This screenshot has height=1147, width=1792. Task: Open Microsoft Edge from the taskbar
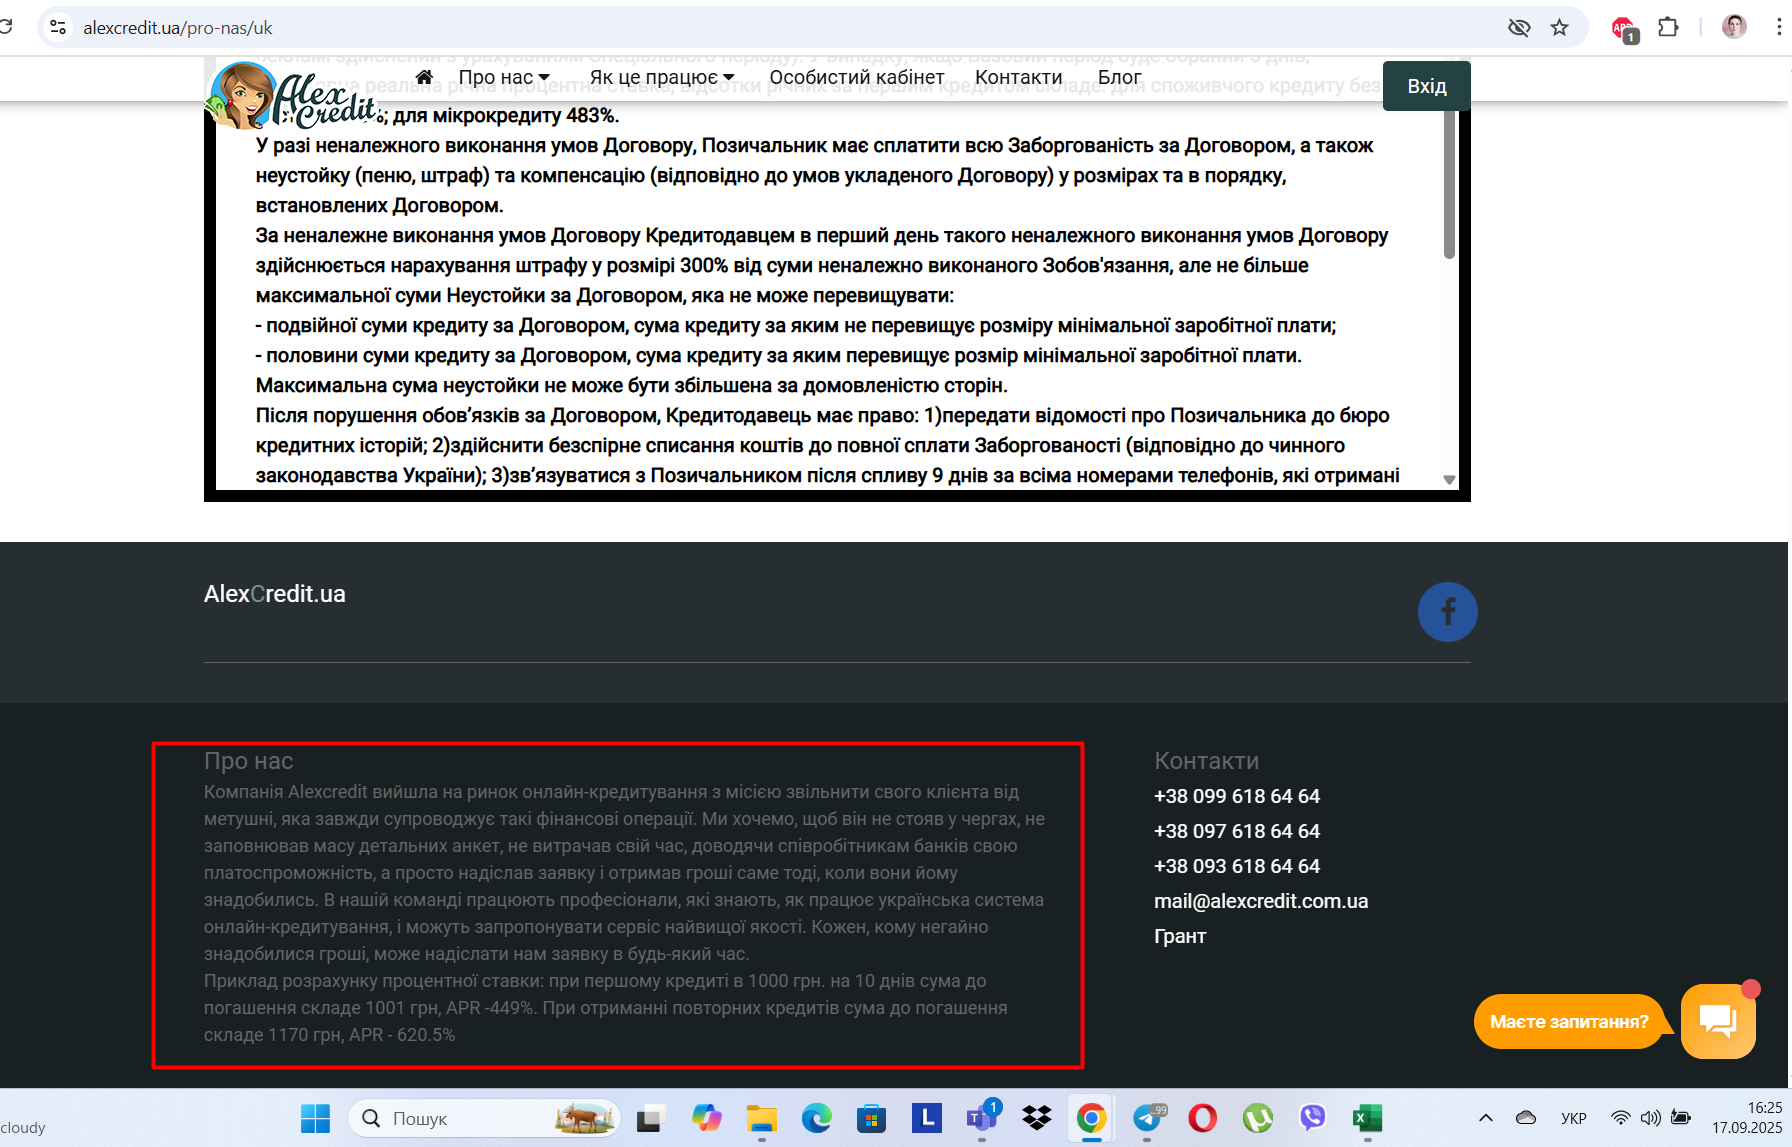click(x=816, y=1118)
